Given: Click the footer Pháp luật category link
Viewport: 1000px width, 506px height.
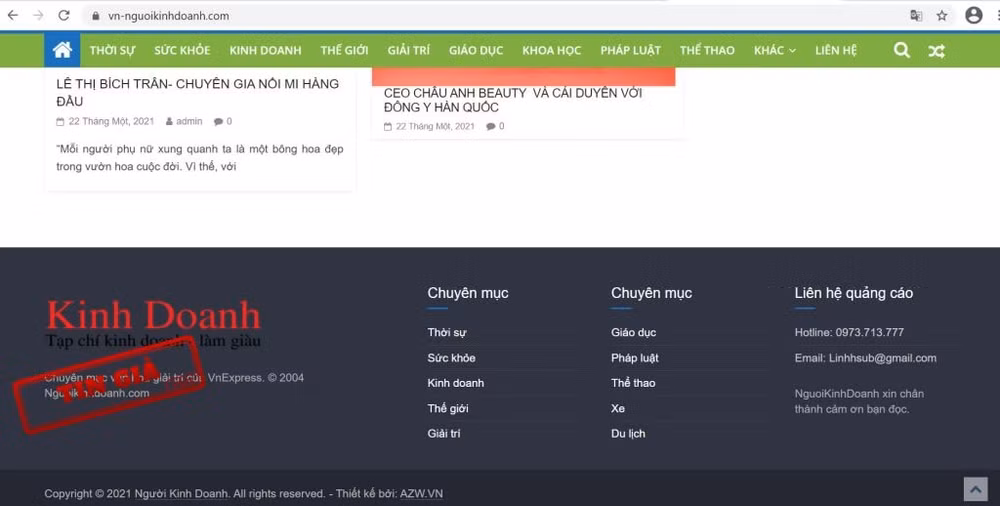Looking at the screenshot, I should pos(635,358).
